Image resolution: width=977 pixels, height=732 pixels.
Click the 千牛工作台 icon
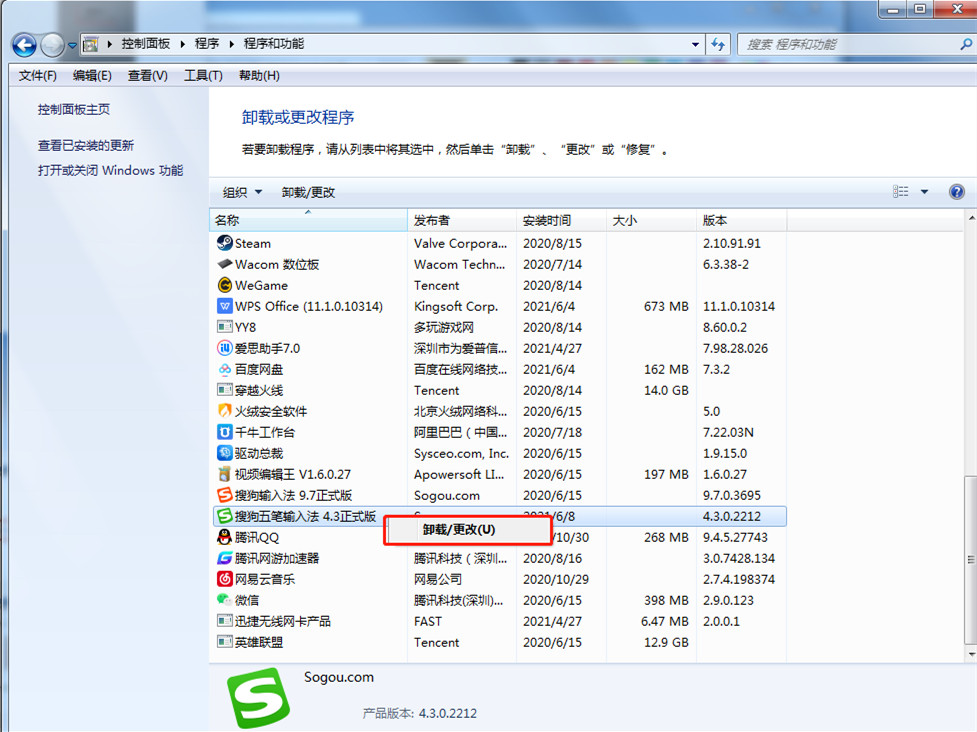point(224,432)
